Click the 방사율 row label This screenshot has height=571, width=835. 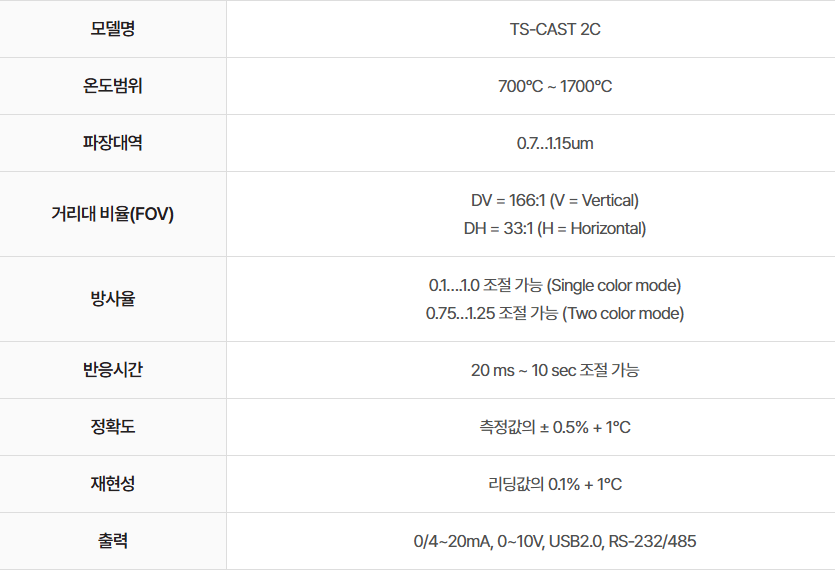pyautogui.click(x=113, y=299)
